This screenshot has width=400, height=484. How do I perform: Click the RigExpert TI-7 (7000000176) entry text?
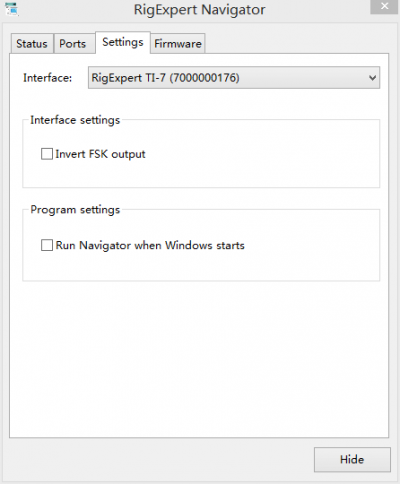point(165,78)
